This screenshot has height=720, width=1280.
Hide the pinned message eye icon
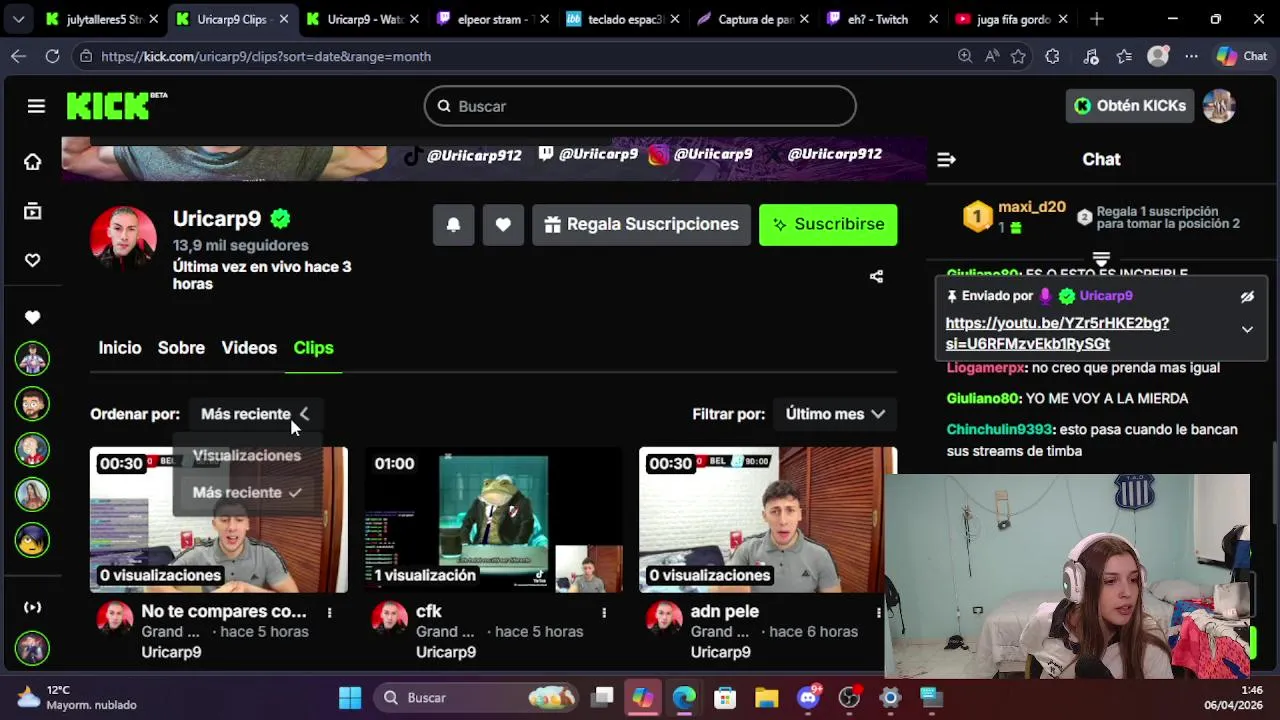pyautogui.click(x=1247, y=297)
